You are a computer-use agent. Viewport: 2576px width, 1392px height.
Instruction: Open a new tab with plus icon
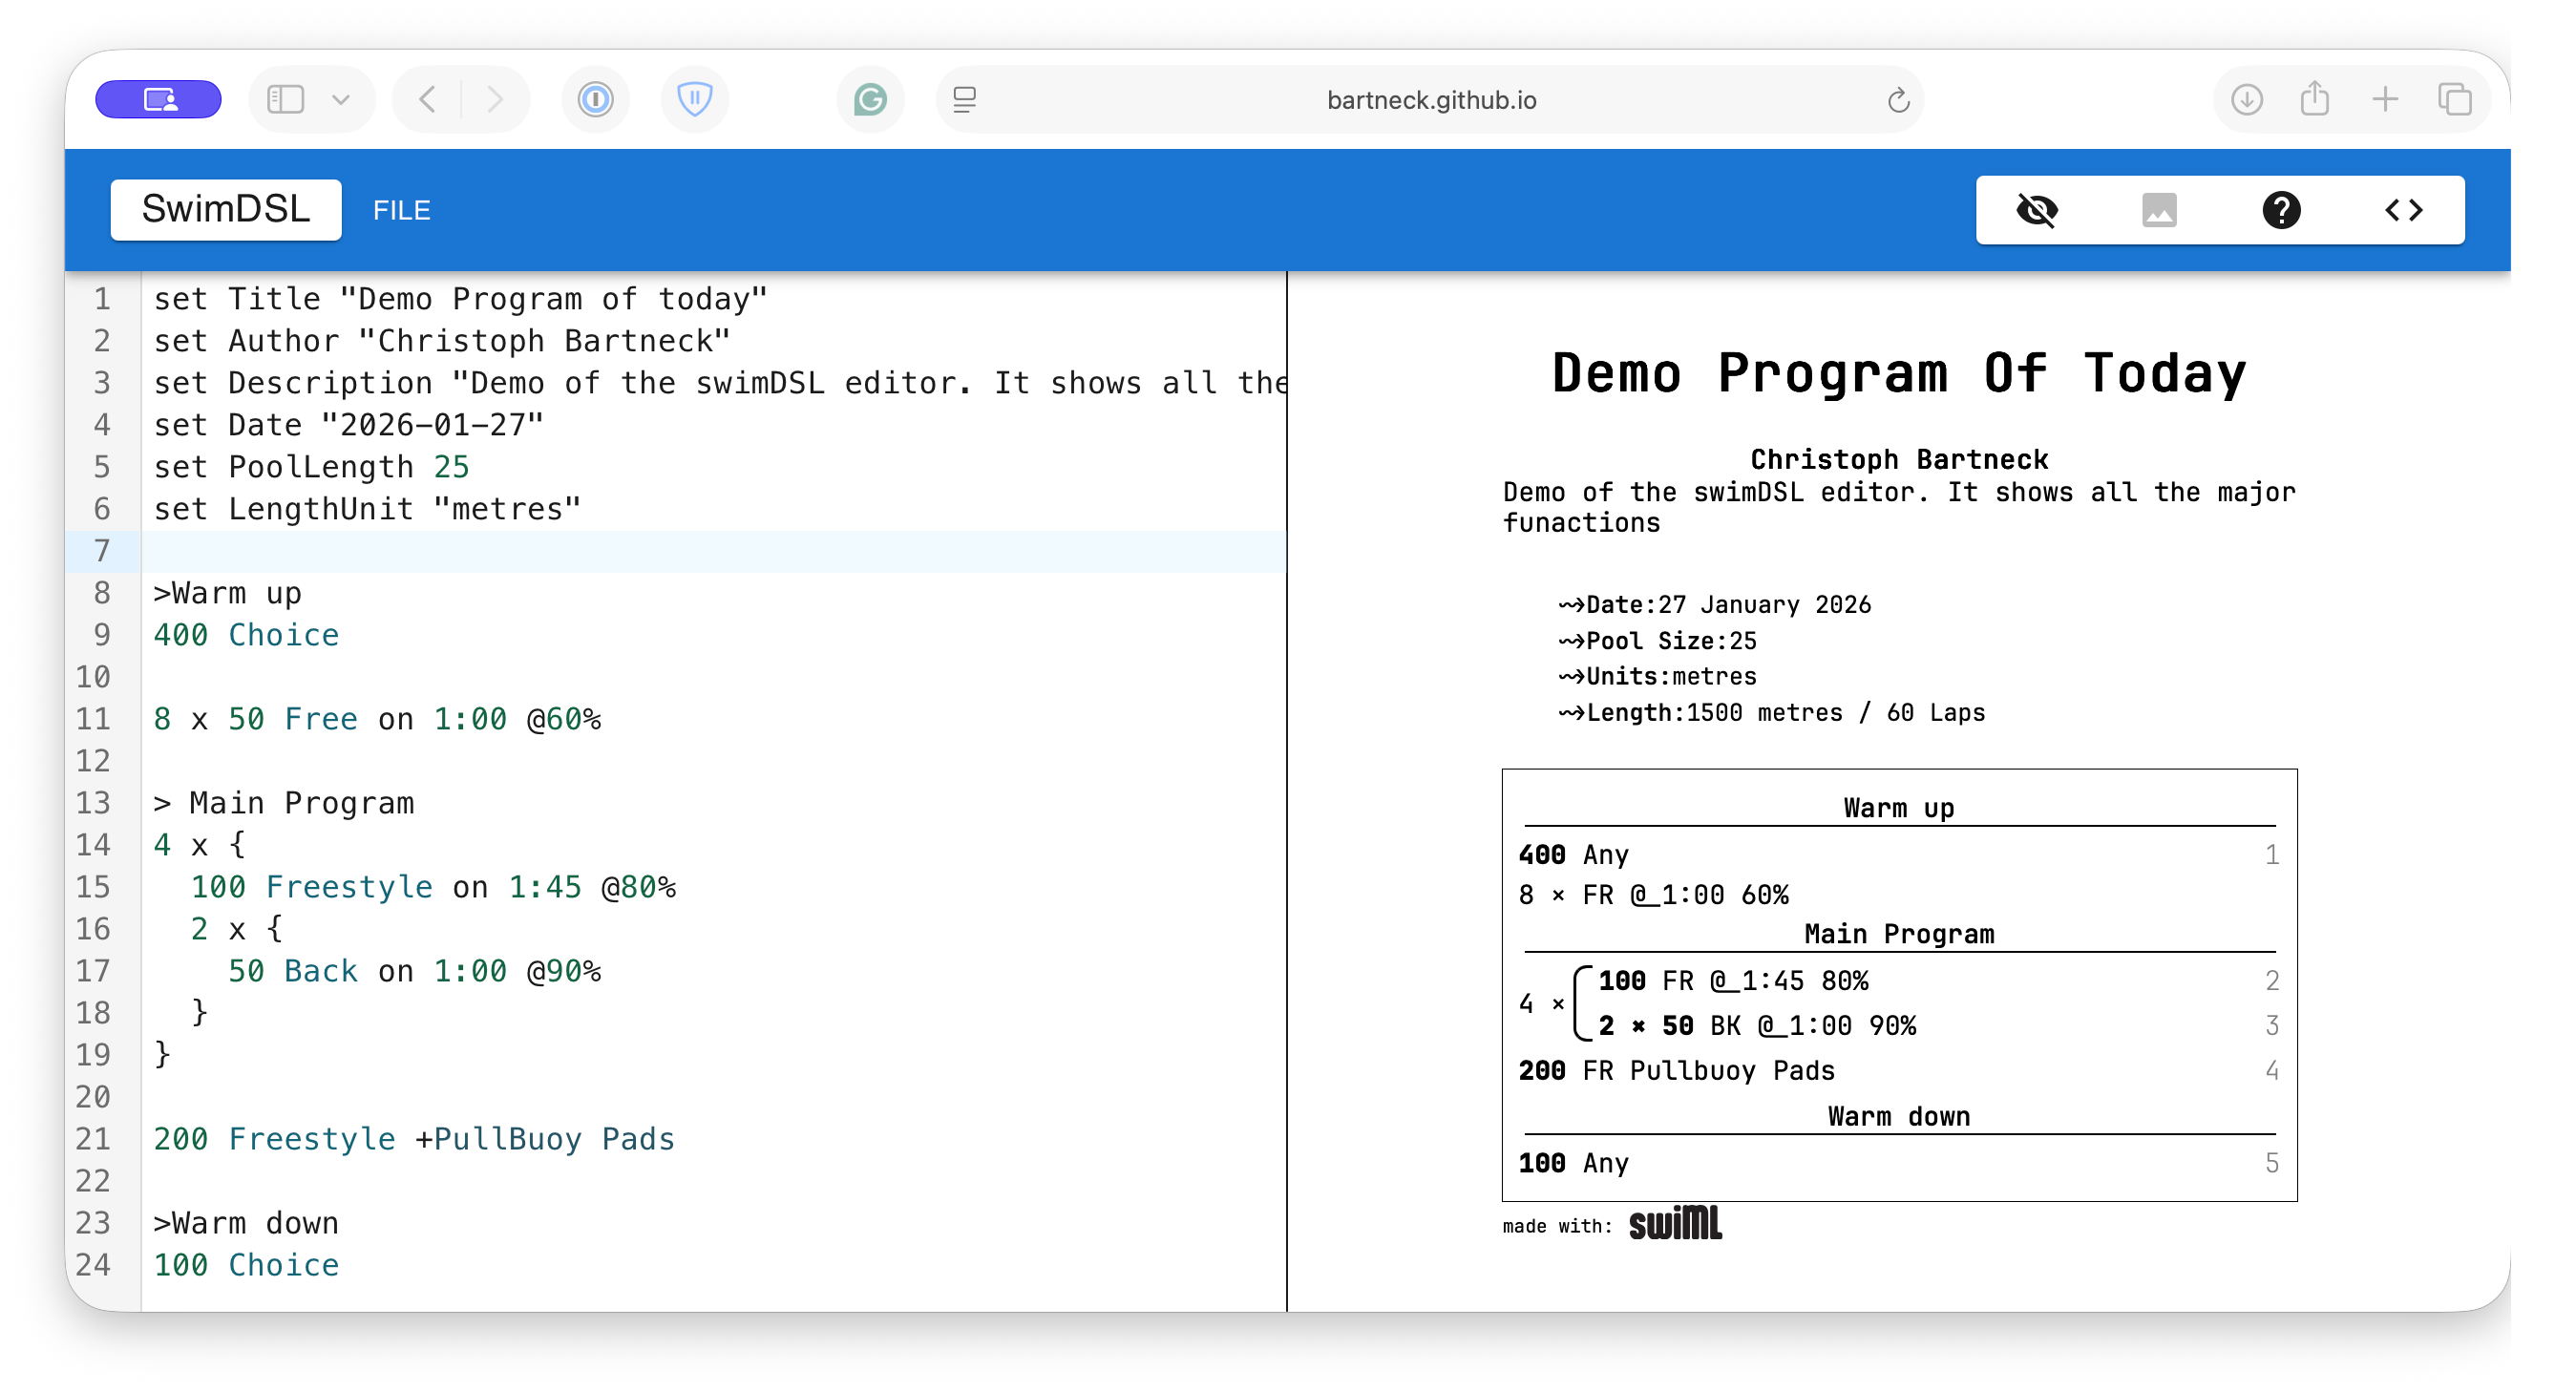[x=2385, y=100]
